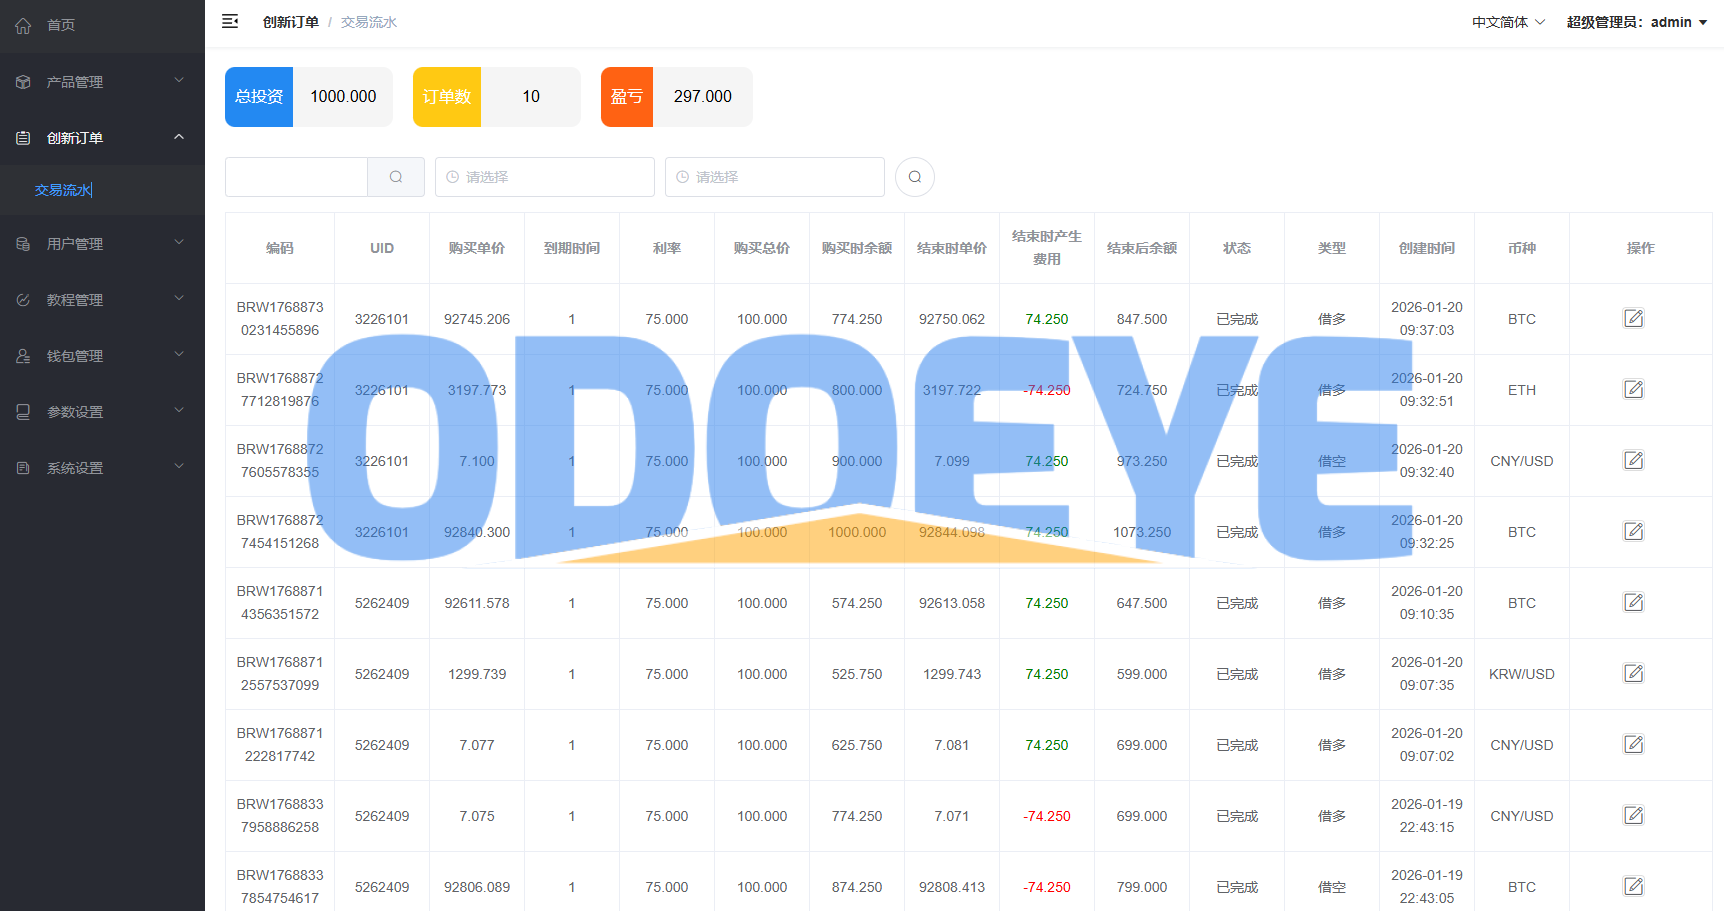Select 交易流水 submenu item
The width and height of the screenshot is (1724, 911).
click(x=63, y=190)
